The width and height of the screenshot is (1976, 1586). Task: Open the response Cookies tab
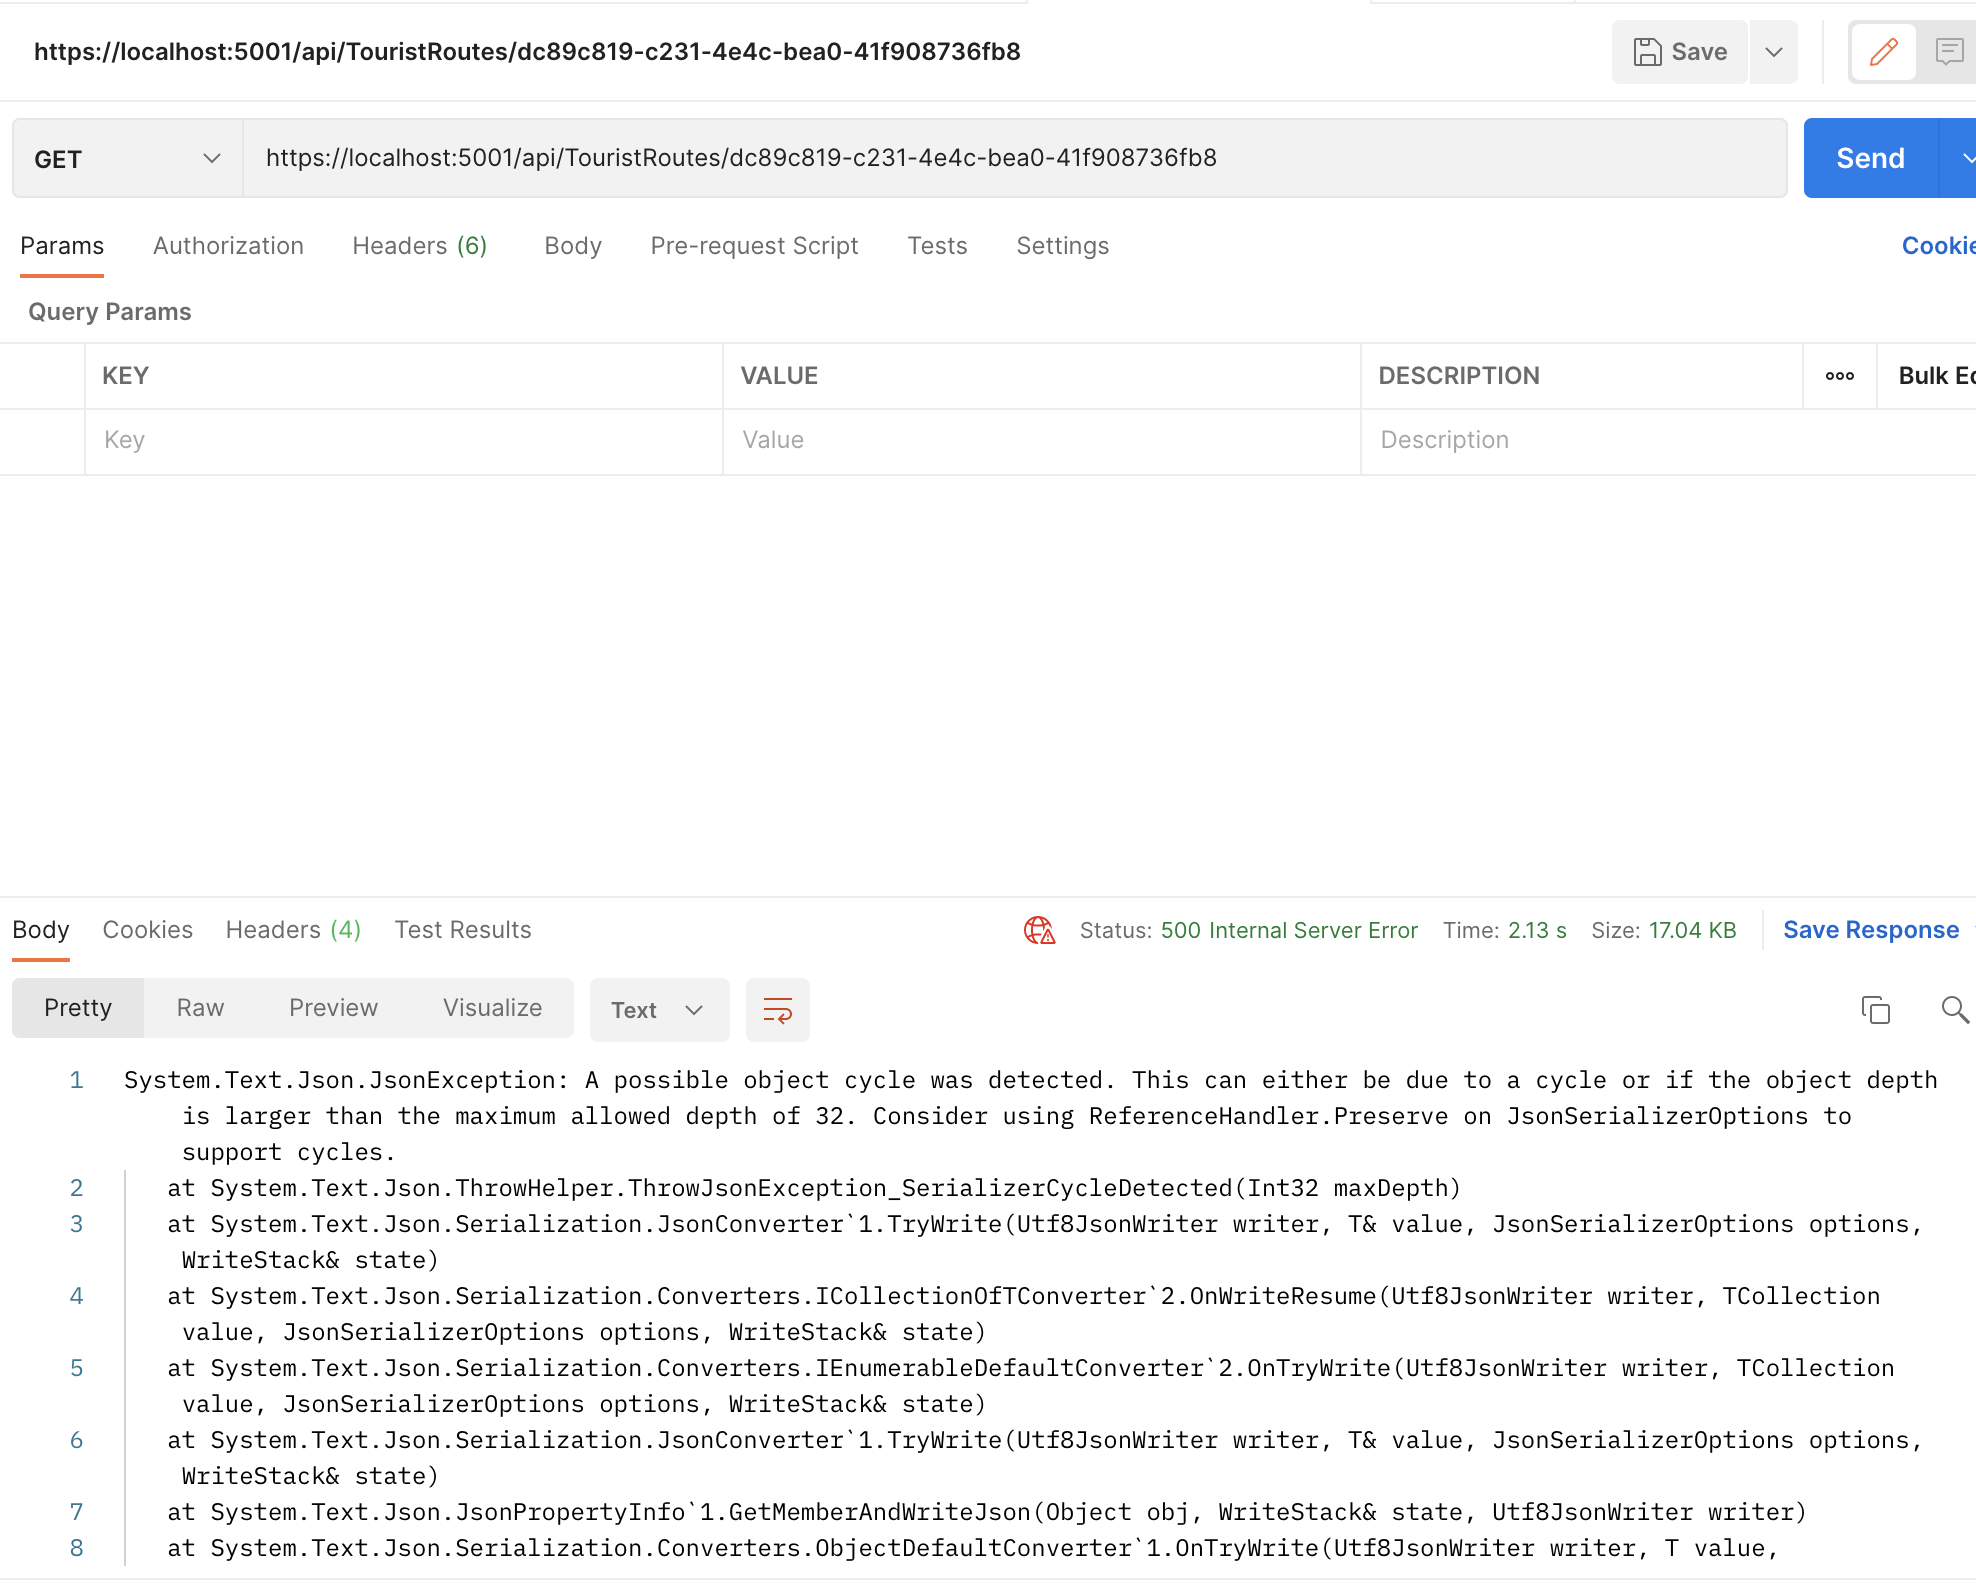pos(147,930)
